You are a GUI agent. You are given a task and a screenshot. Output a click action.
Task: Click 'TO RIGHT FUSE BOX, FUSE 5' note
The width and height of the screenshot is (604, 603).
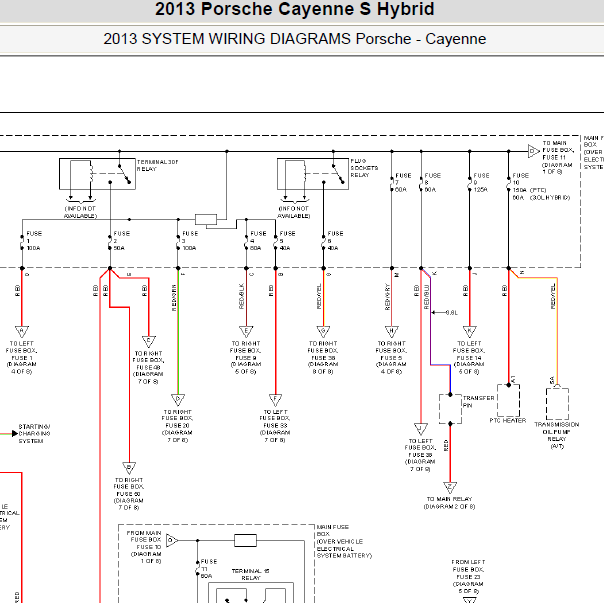[391, 357]
